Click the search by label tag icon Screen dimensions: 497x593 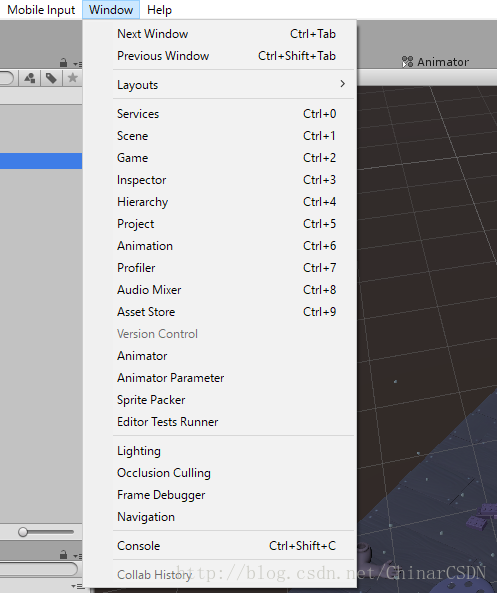pyautogui.click(x=51, y=78)
